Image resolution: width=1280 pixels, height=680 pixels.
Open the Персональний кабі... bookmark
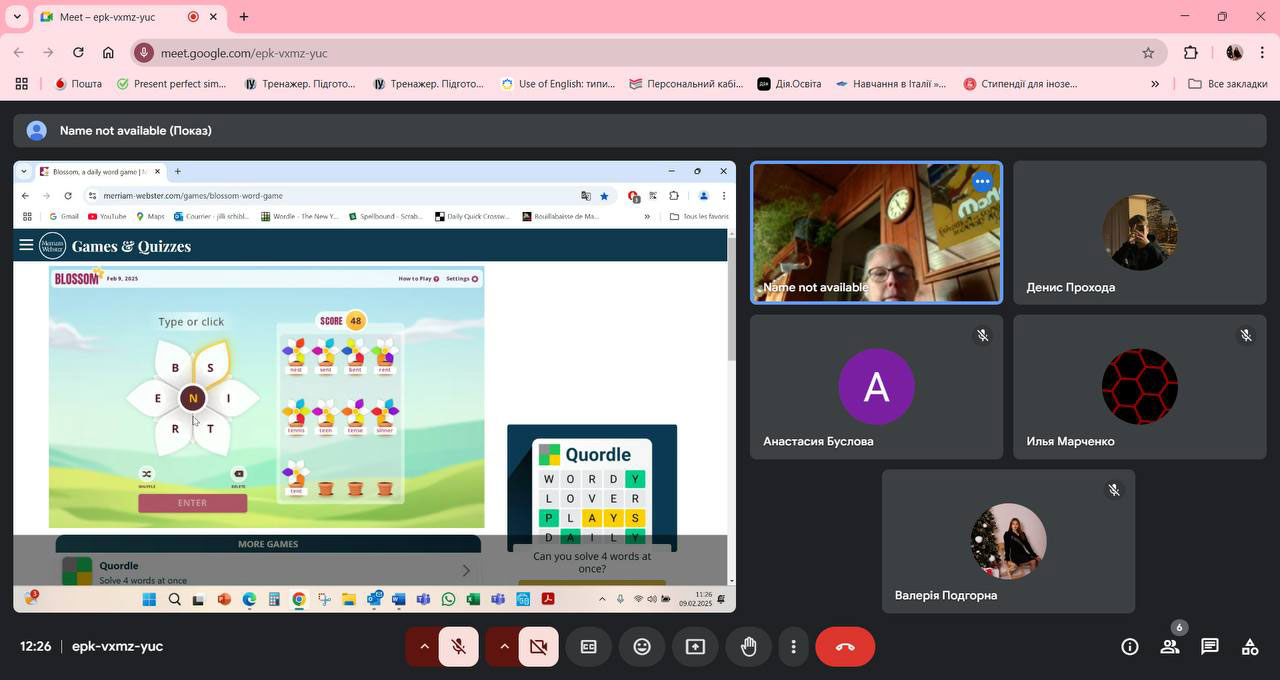[686, 84]
